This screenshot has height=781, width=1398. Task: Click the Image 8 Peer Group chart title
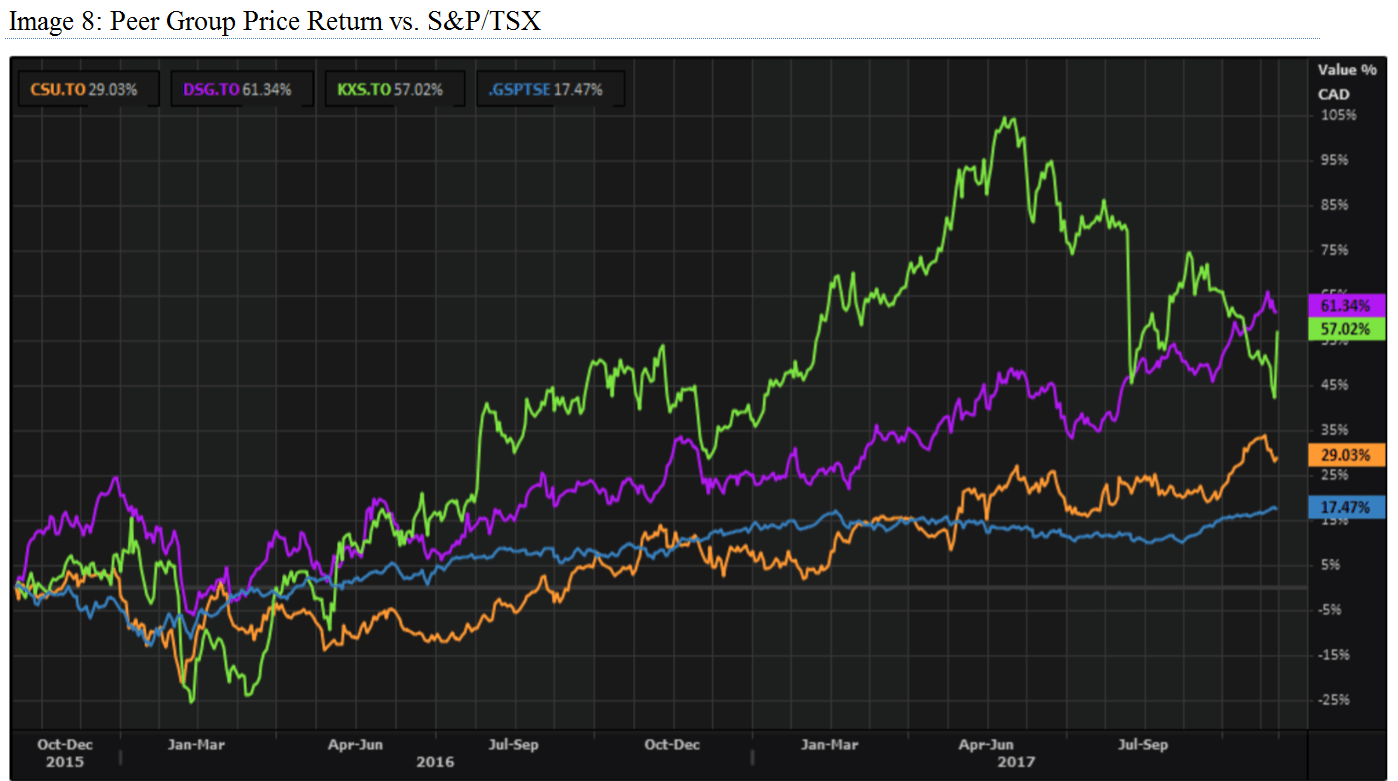pos(273,21)
